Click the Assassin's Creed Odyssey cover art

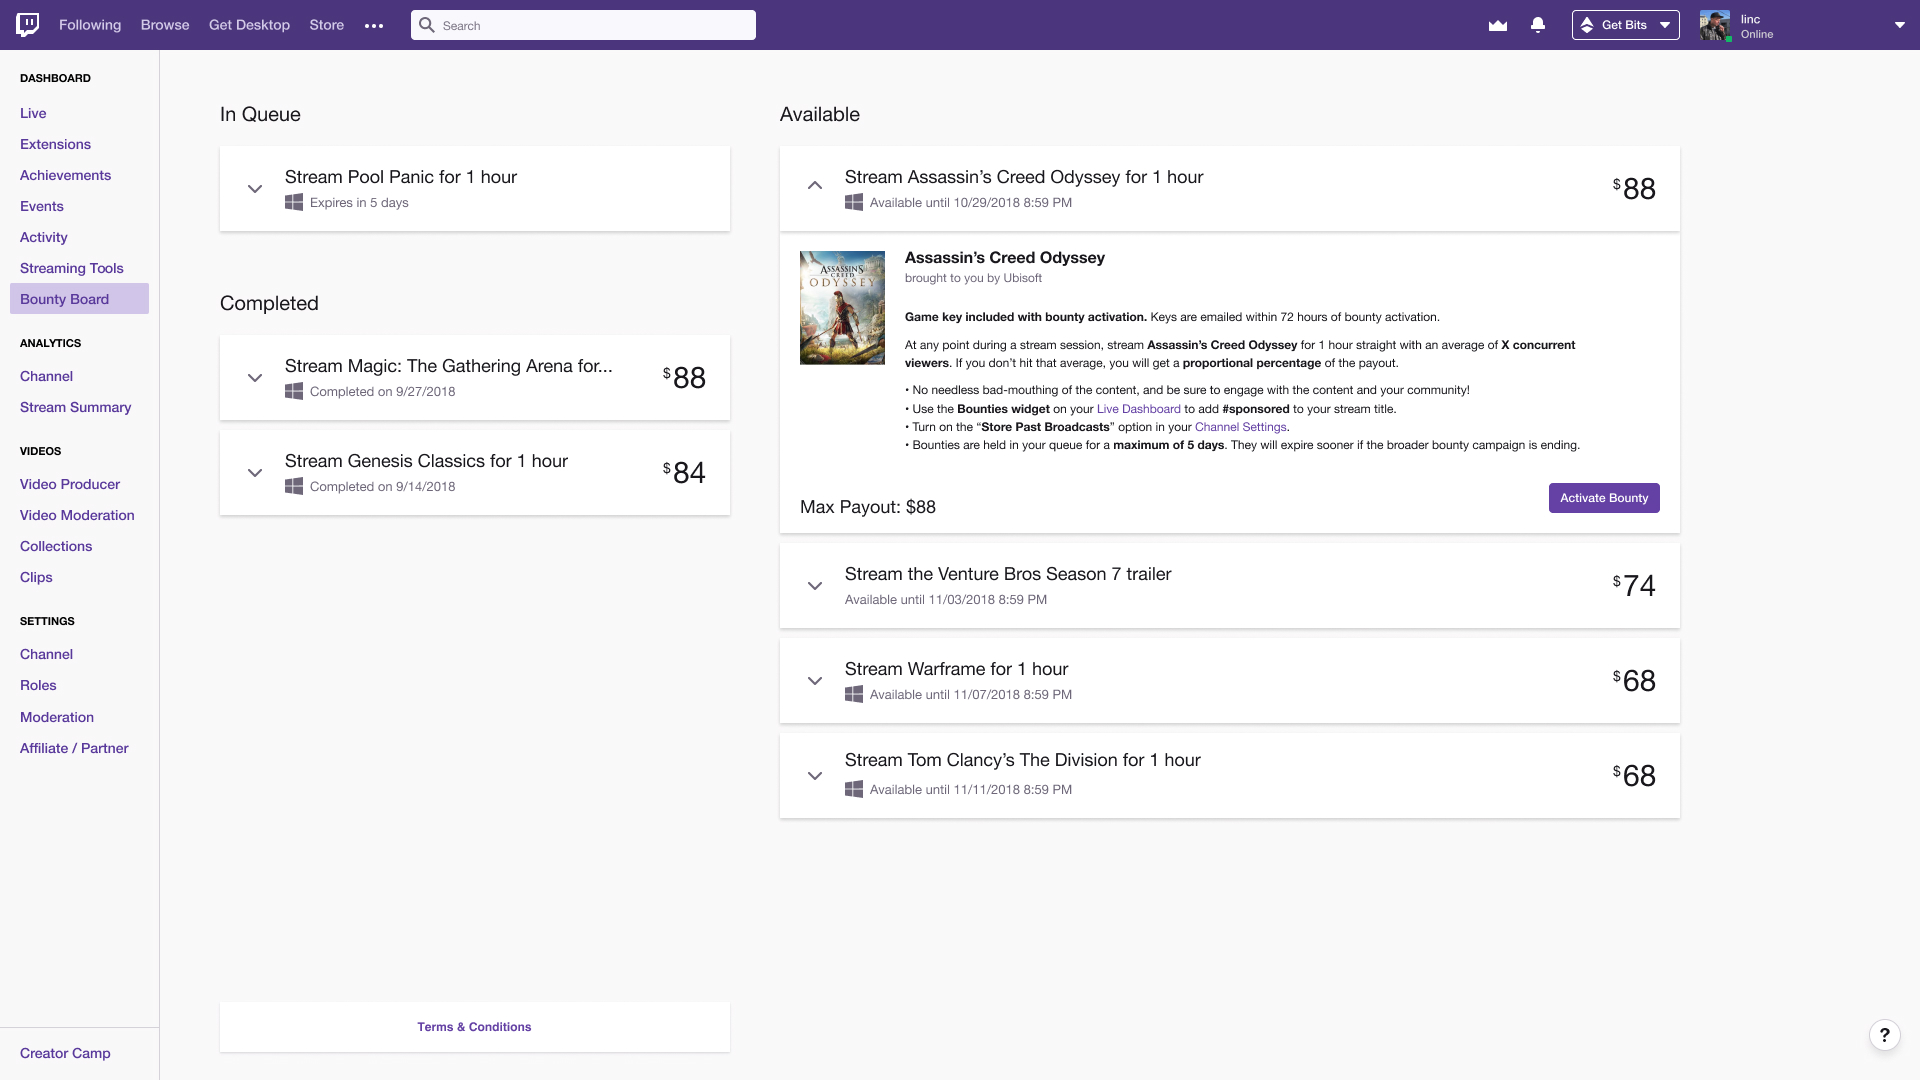[842, 308]
